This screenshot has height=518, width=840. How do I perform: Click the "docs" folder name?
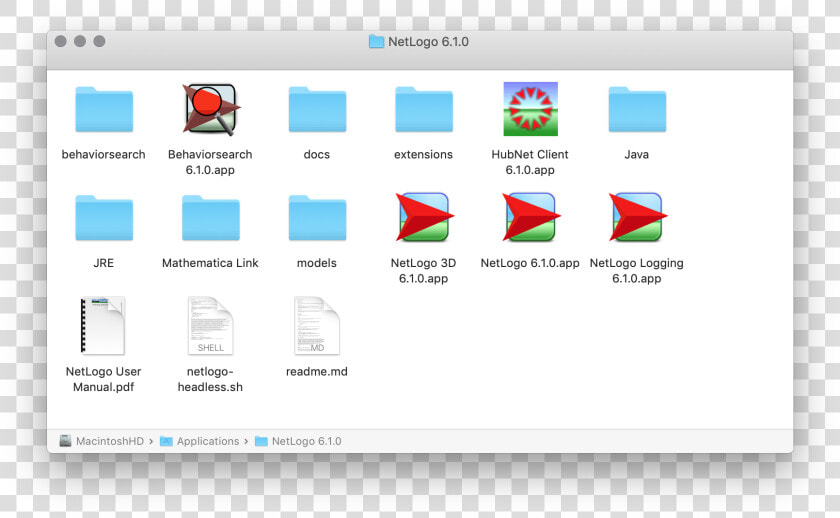(317, 154)
